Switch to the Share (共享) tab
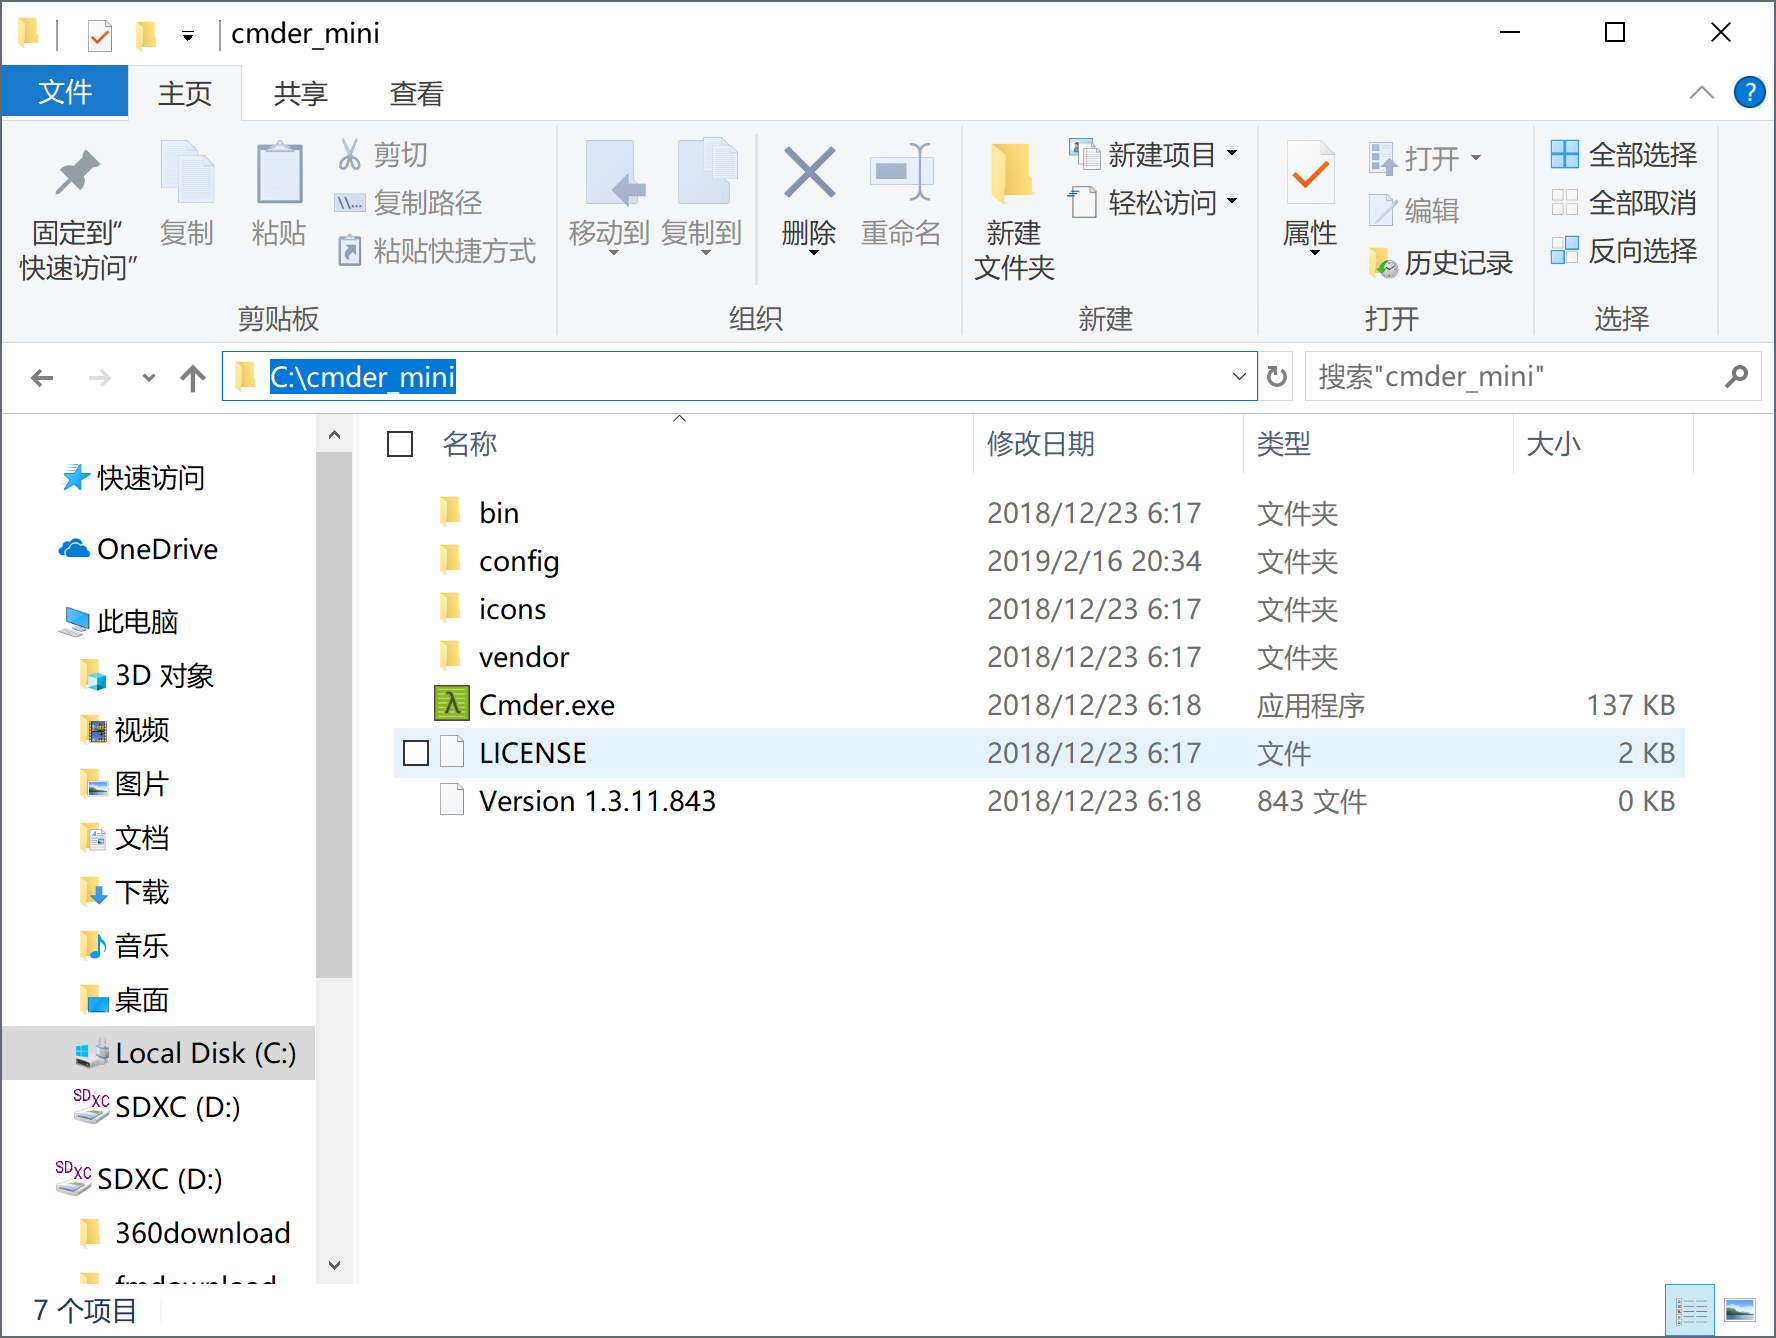Image resolution: width=1776 pixels, height=1338 pixels. pyautogui.click(x=301, y=93)
